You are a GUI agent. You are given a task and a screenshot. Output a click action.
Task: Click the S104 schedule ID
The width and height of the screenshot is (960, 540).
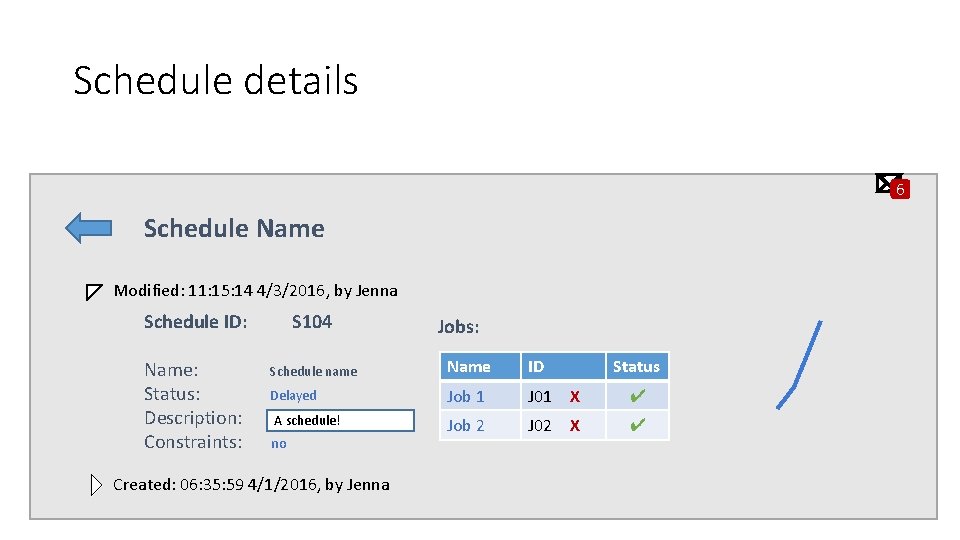coord(311,322)
